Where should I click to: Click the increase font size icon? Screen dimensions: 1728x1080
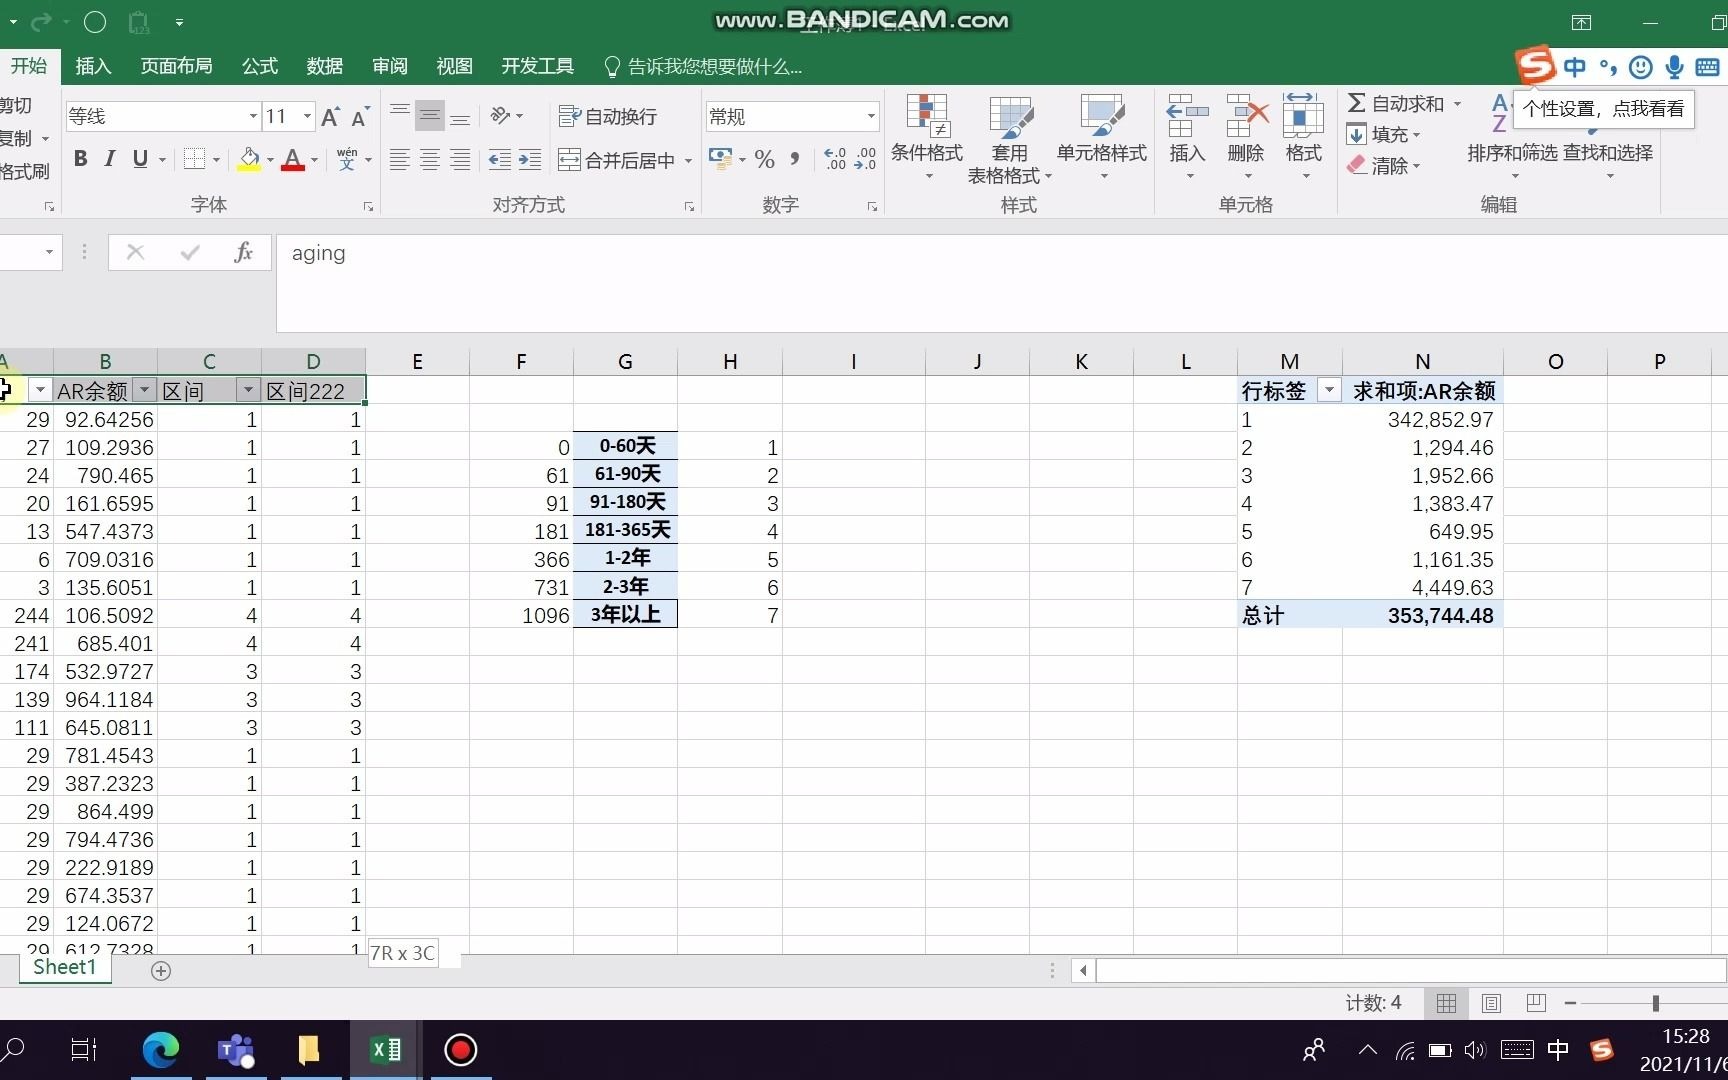coord(330,117)
